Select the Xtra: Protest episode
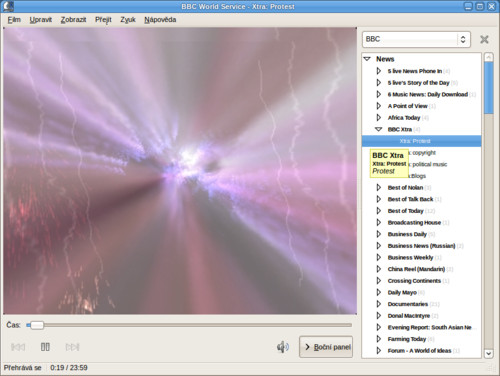This screenshot has width=500, height=376. [x=422, y=141]
